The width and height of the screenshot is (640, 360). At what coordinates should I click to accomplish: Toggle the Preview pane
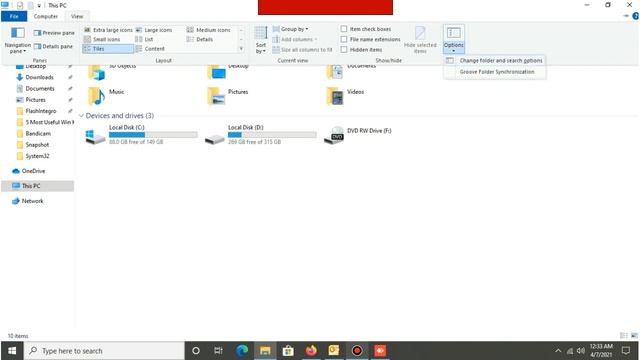tap(54, 33)
